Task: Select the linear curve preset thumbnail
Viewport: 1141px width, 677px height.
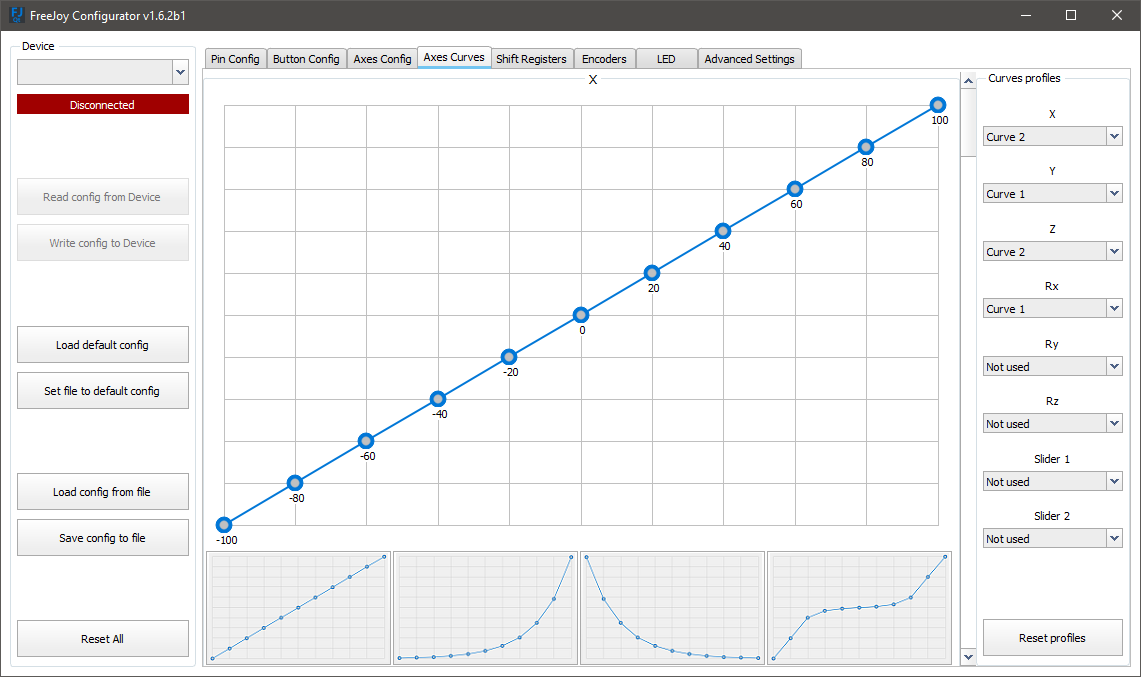Action: (x=298, y=608)
